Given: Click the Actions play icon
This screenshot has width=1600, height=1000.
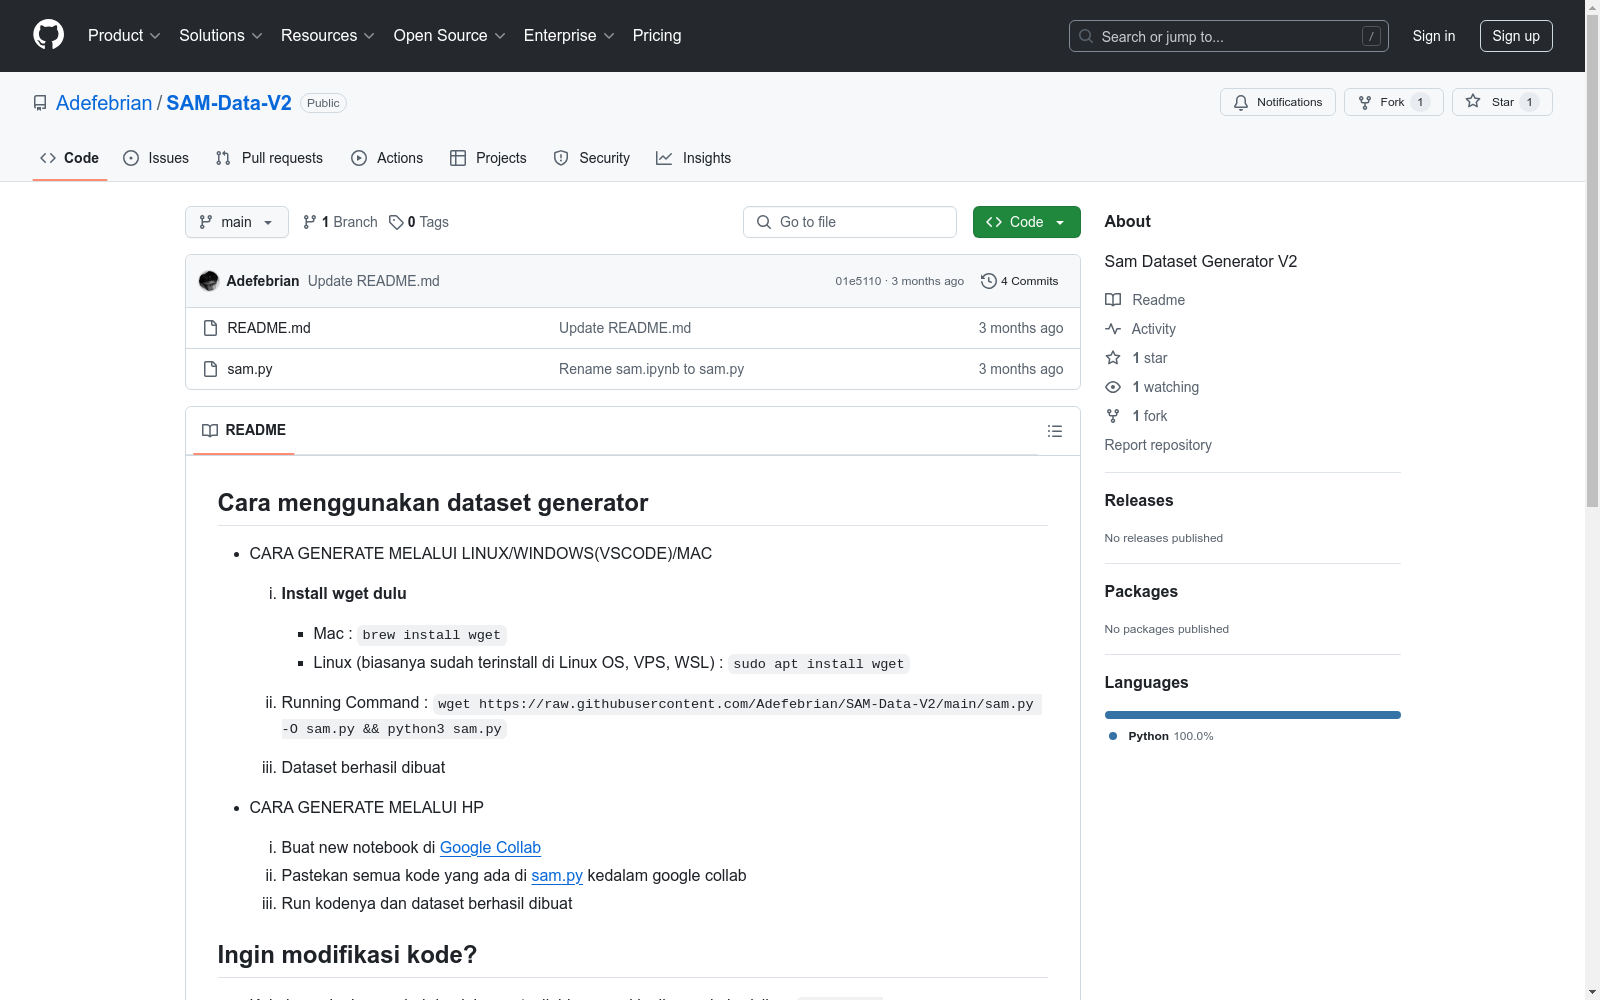Looking at the screenshot, I should (359, 158).
